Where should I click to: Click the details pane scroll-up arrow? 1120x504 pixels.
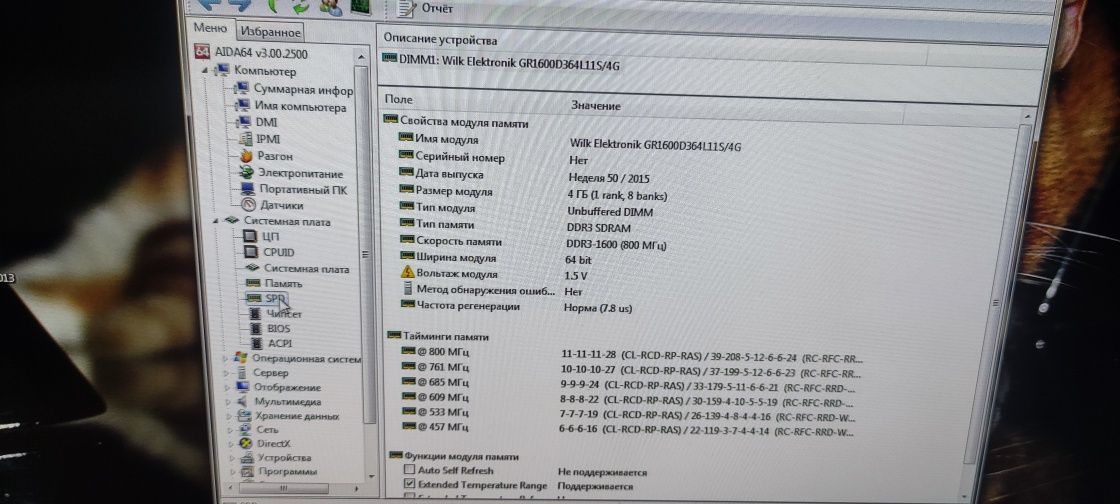(x=1027, y=116)
